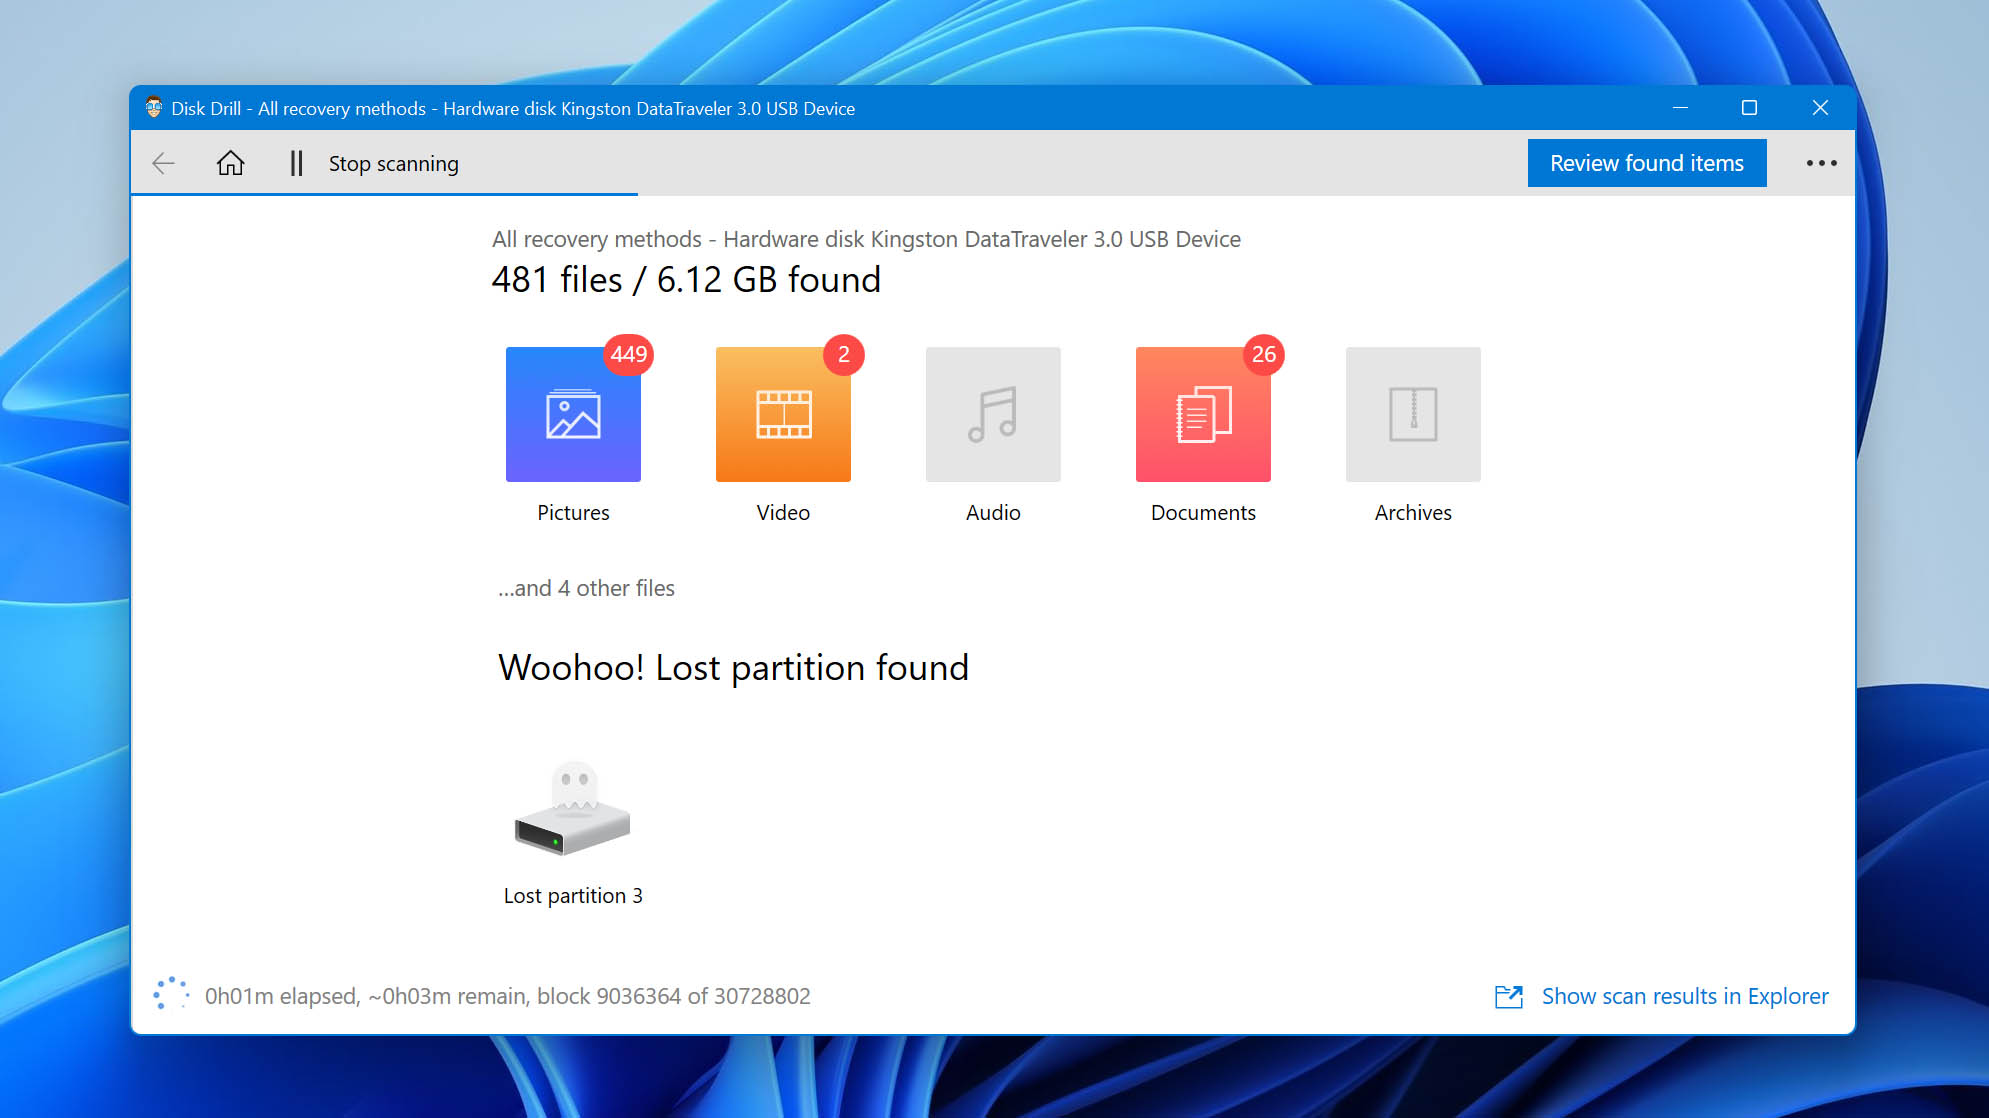The image size is (1989, 1118).
Task: Click the Pictures recovery icon
Action: tap(572, 414)
